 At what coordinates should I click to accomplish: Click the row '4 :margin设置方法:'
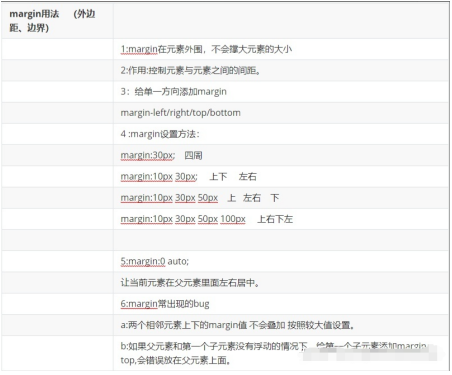click(225, 134)
